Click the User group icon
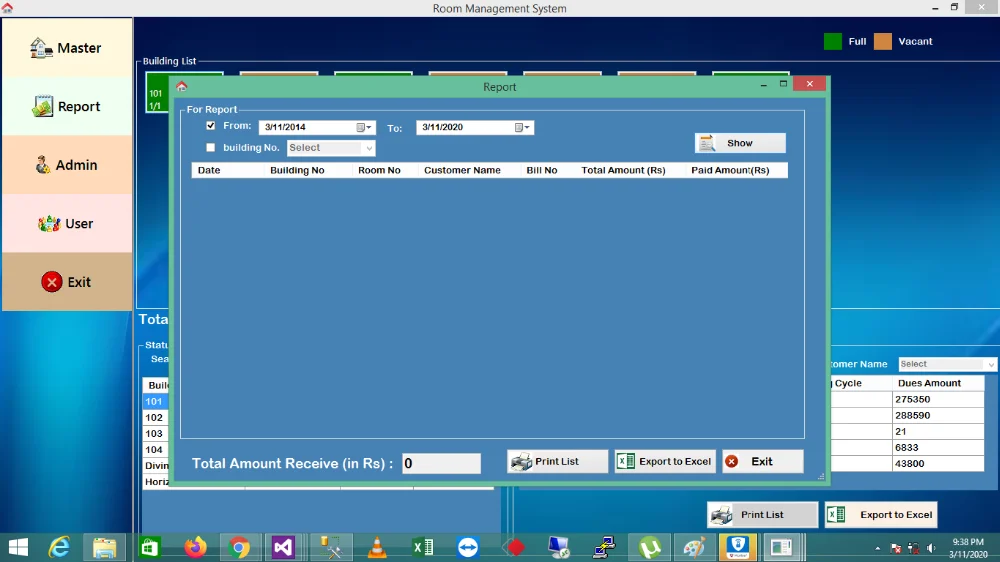Image resolution: width=1000 pixels, height=562 pixels. [x=49, y=224]
